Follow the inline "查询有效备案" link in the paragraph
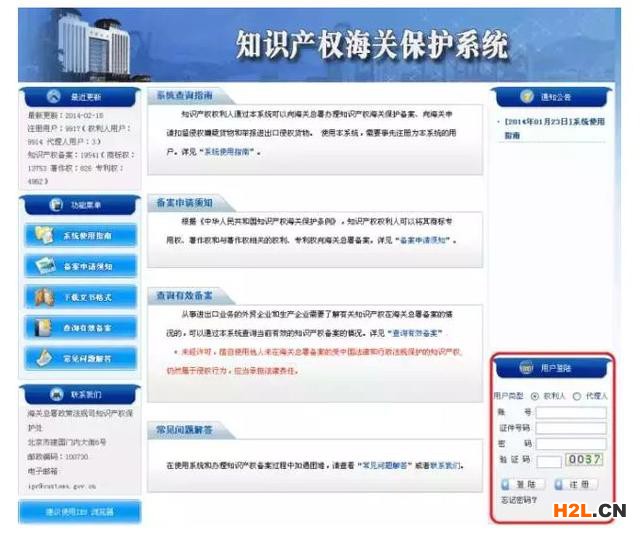The height and width of the screenshot is (533, 640). (x=414, y=333)
